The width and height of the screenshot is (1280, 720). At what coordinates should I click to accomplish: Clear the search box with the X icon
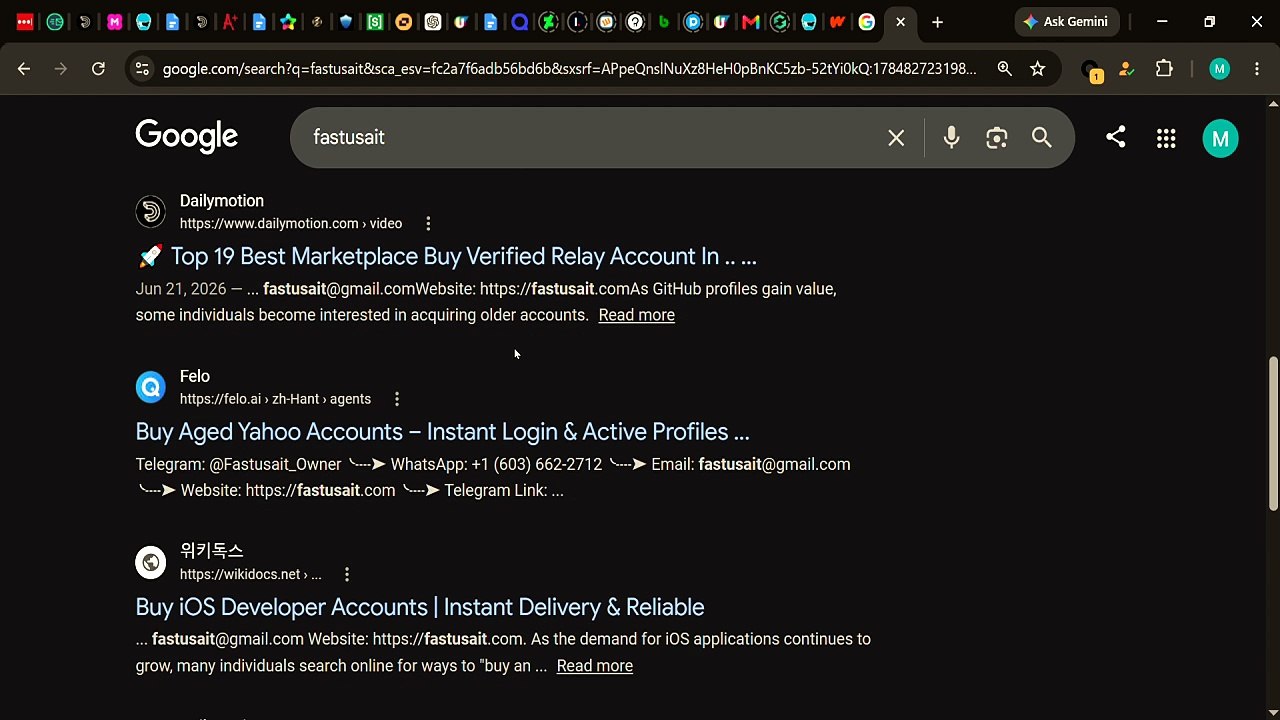896,138
